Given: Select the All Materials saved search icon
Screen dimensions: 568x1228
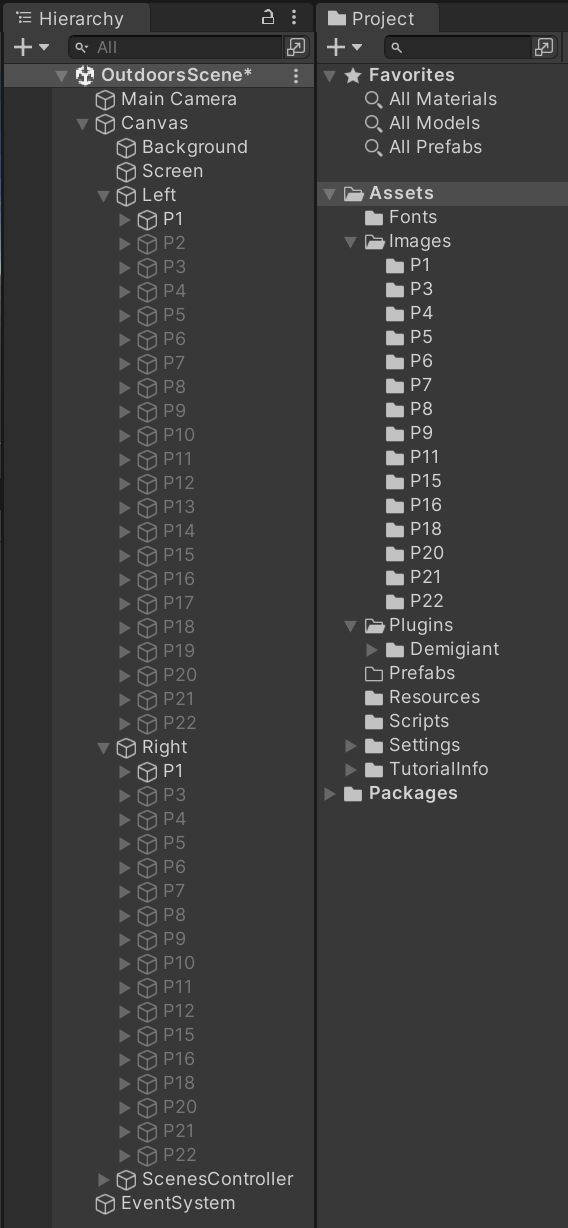Looking at the screenshot, I should point(373,99).
